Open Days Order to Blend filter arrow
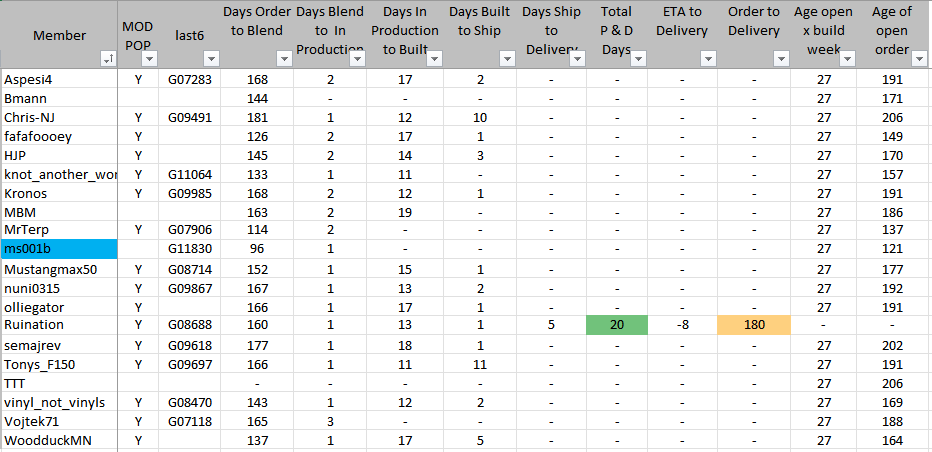This screenshot has height=452, width=932. coord(284,60)
